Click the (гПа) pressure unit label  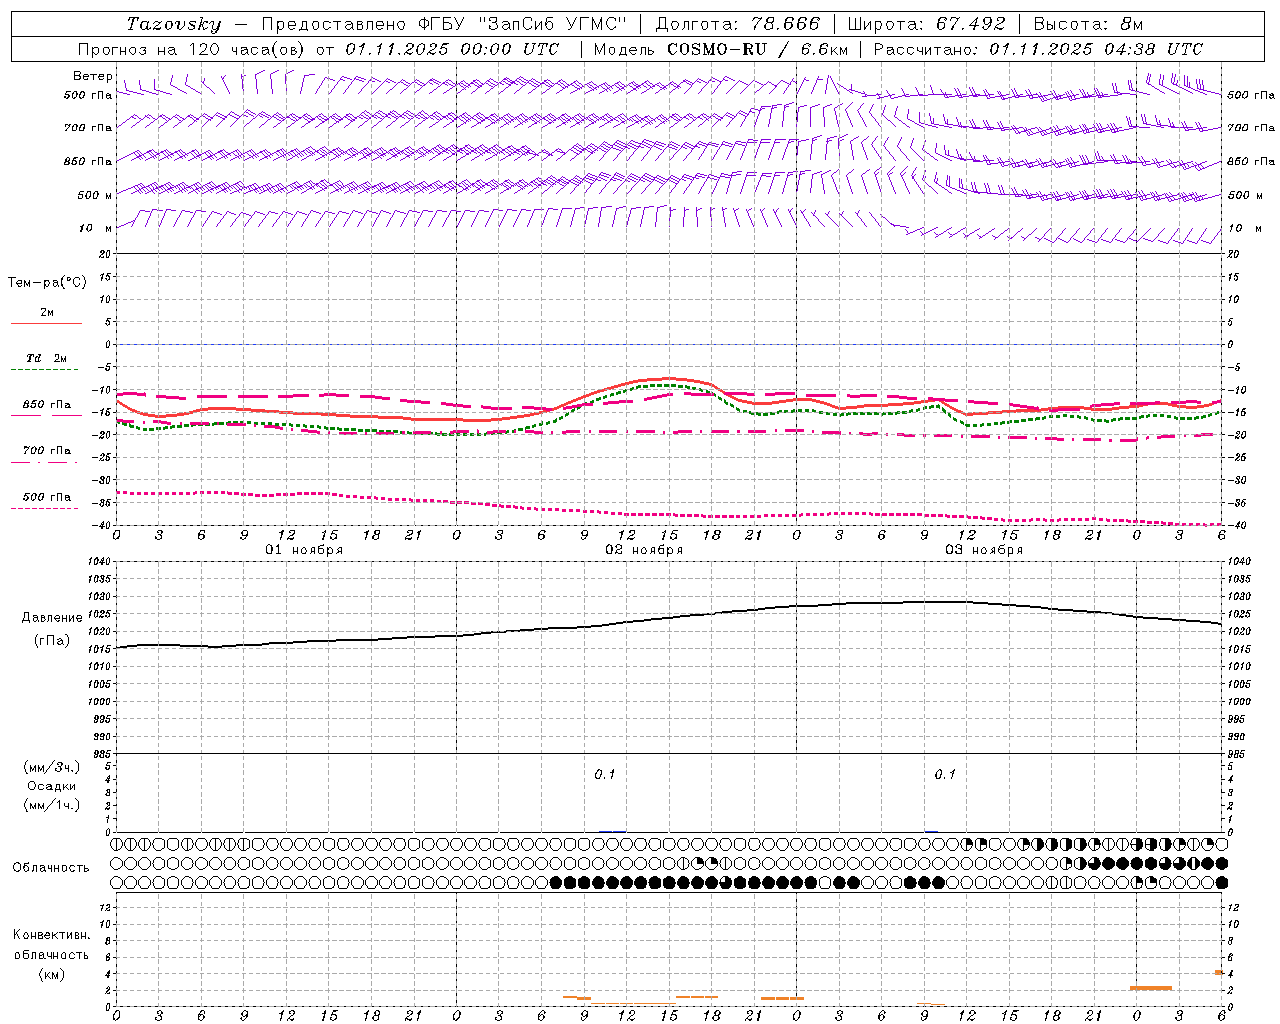52,640
